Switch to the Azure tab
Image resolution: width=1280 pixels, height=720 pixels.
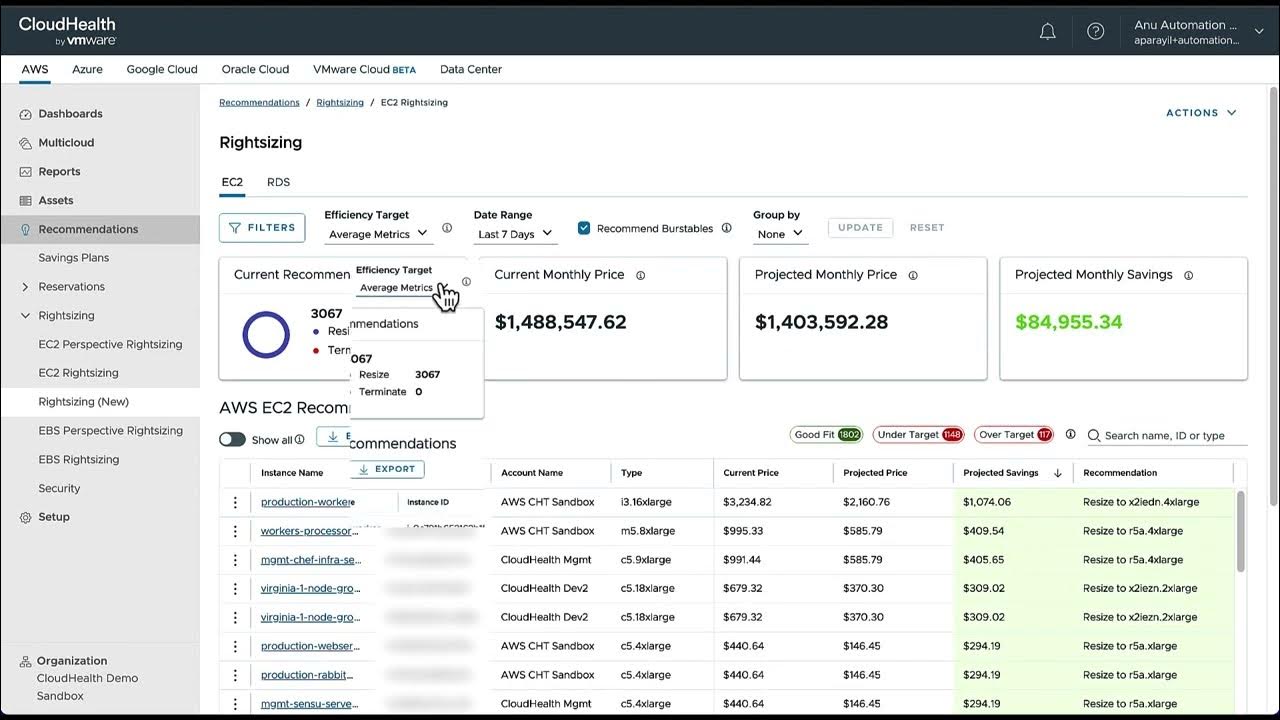click(x=87, y=69)
